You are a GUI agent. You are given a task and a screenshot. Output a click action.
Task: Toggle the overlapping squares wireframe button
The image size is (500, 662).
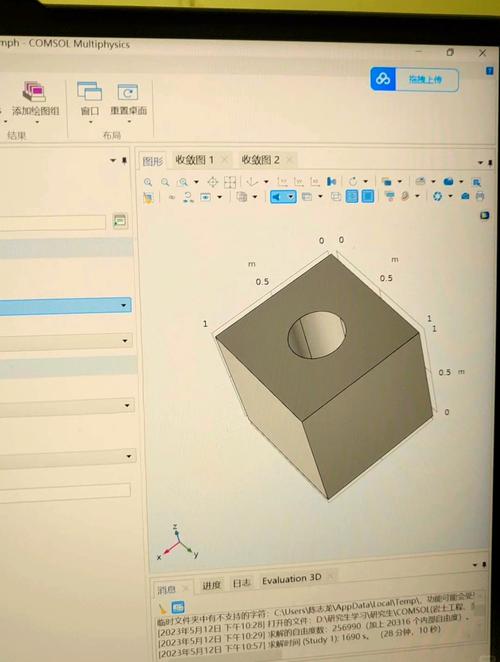(x=336, y=196)
